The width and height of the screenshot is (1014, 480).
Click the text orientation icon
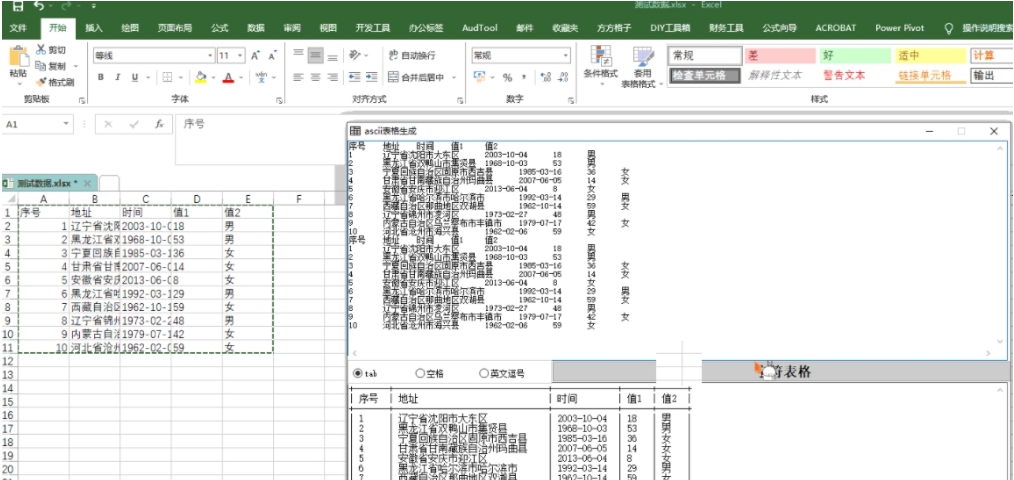354,56
